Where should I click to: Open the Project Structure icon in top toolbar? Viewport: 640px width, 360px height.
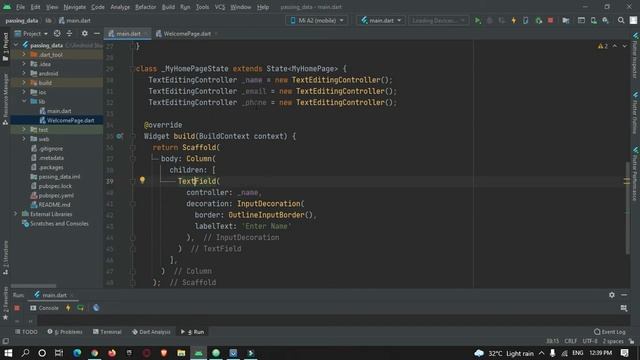(566, 20)
